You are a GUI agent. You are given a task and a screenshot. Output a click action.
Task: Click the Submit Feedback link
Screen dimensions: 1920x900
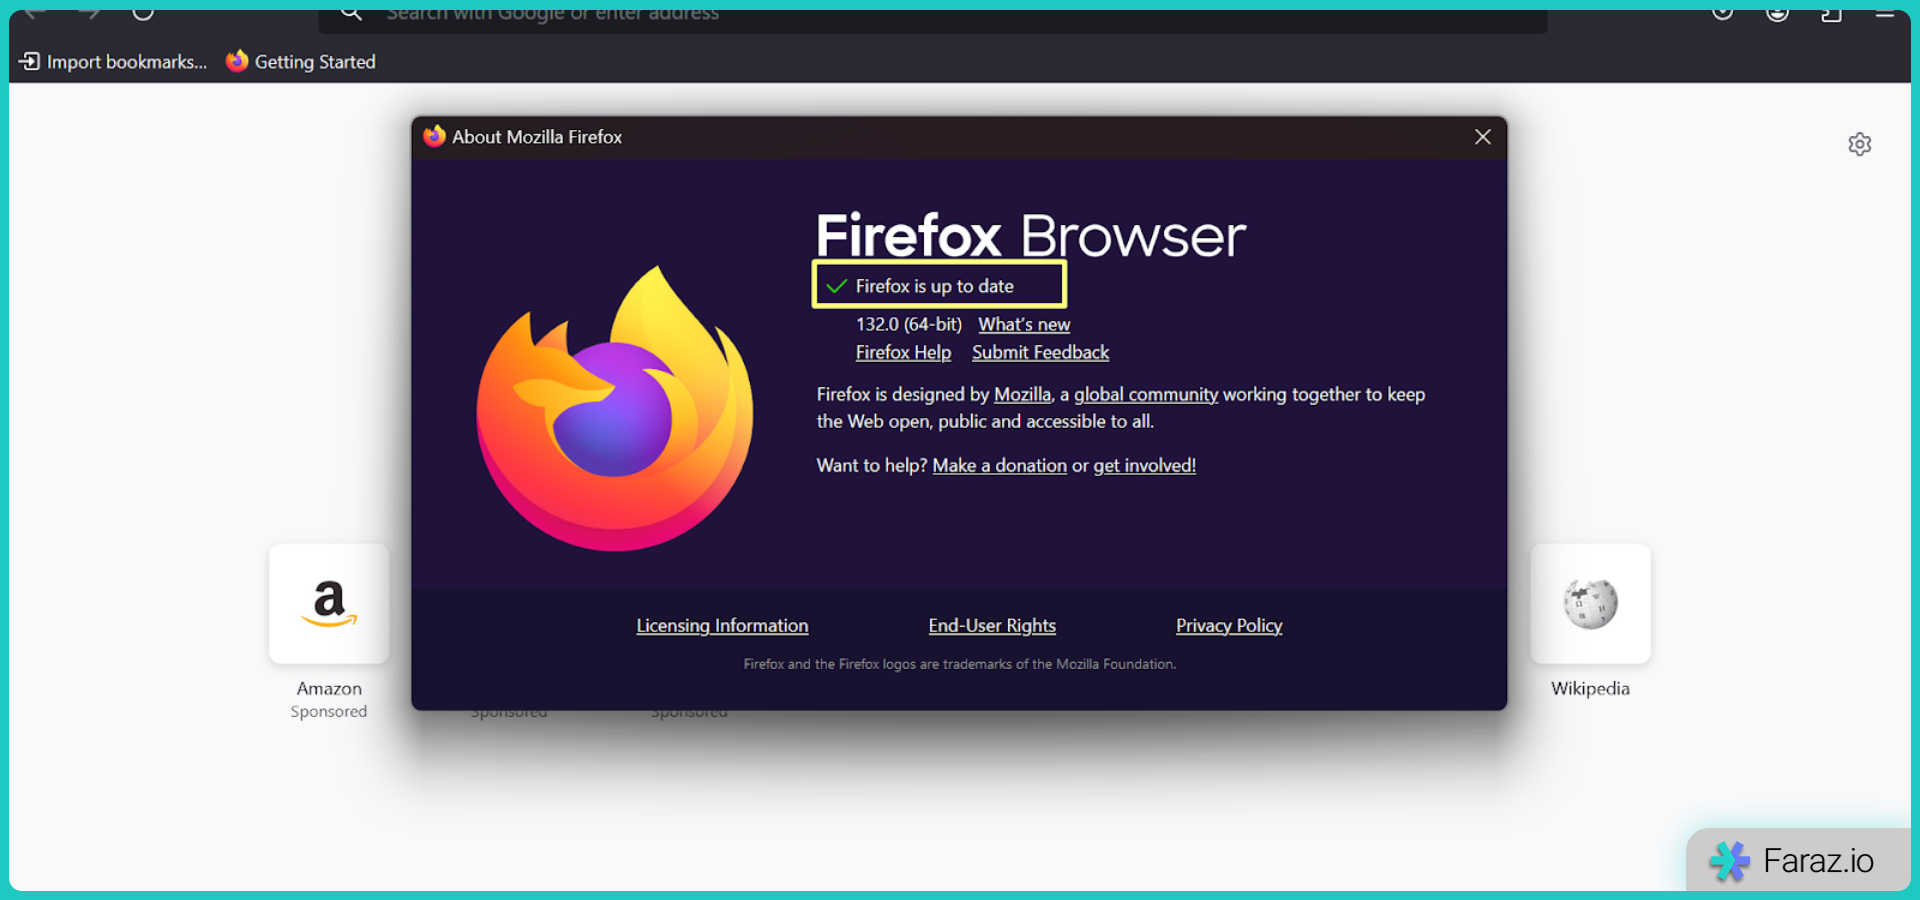pos(1040,352)
